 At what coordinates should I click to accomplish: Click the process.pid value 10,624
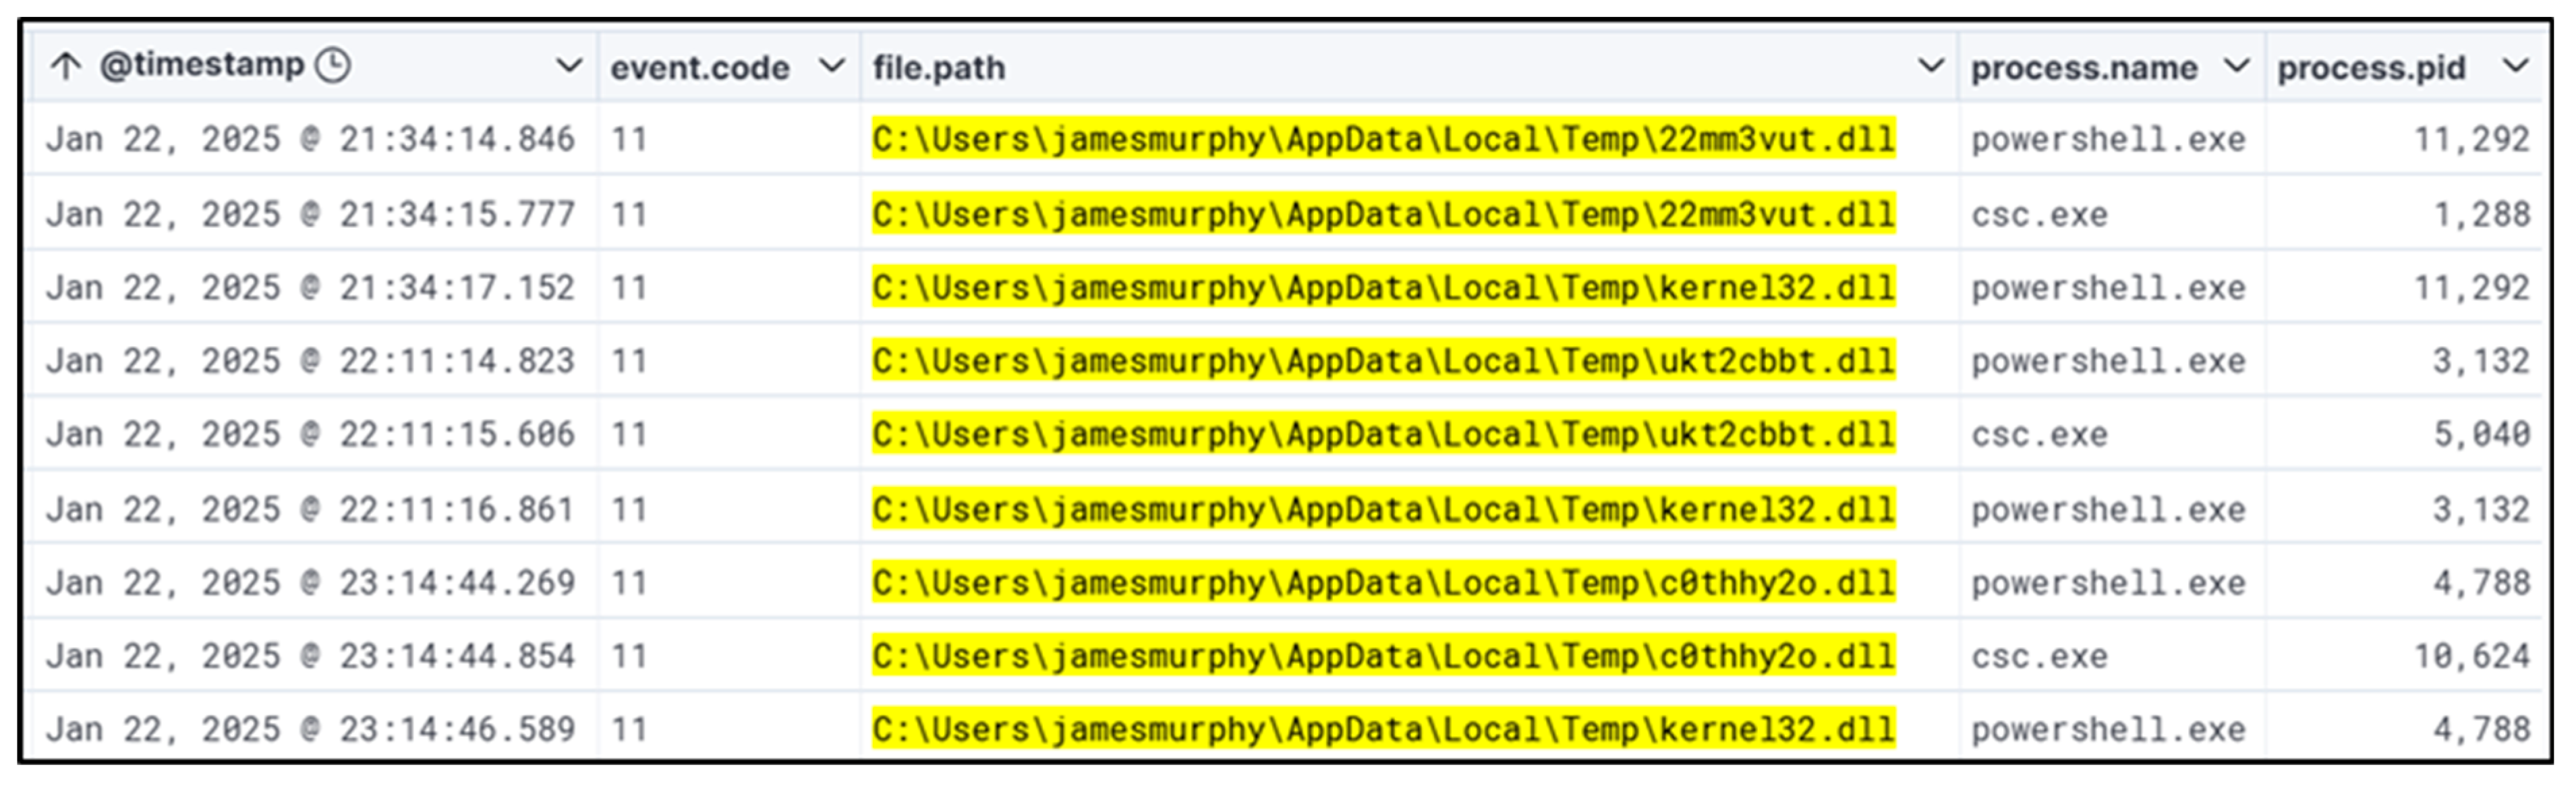2471,656
